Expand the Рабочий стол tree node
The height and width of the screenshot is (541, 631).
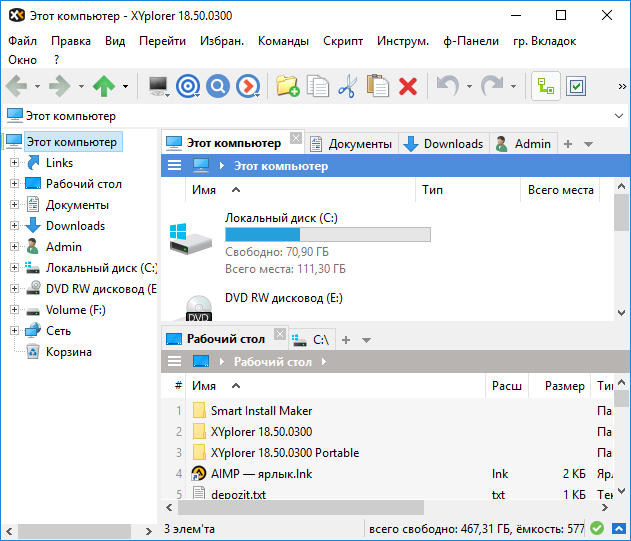click(x=14, y=184)
